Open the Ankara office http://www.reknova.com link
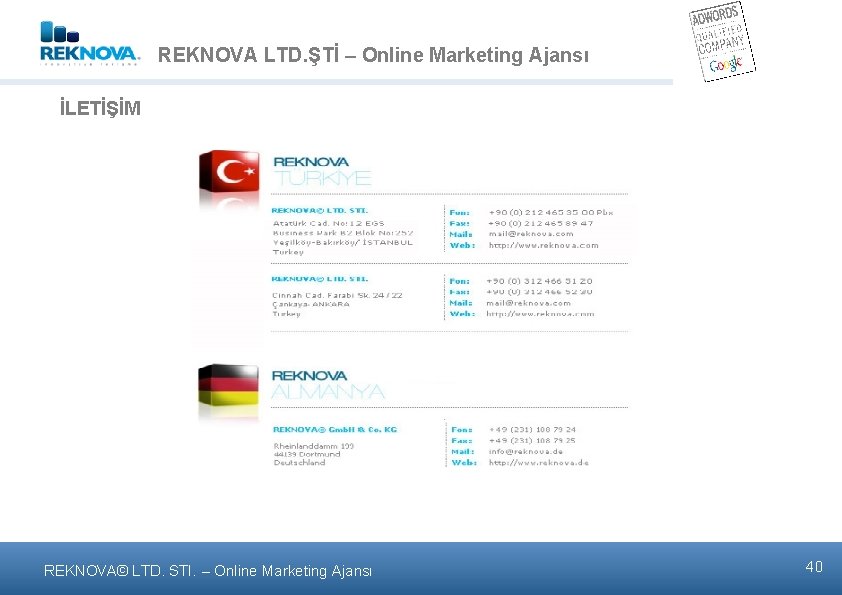Viewport: 842px width, 595px height. [540, 314]
